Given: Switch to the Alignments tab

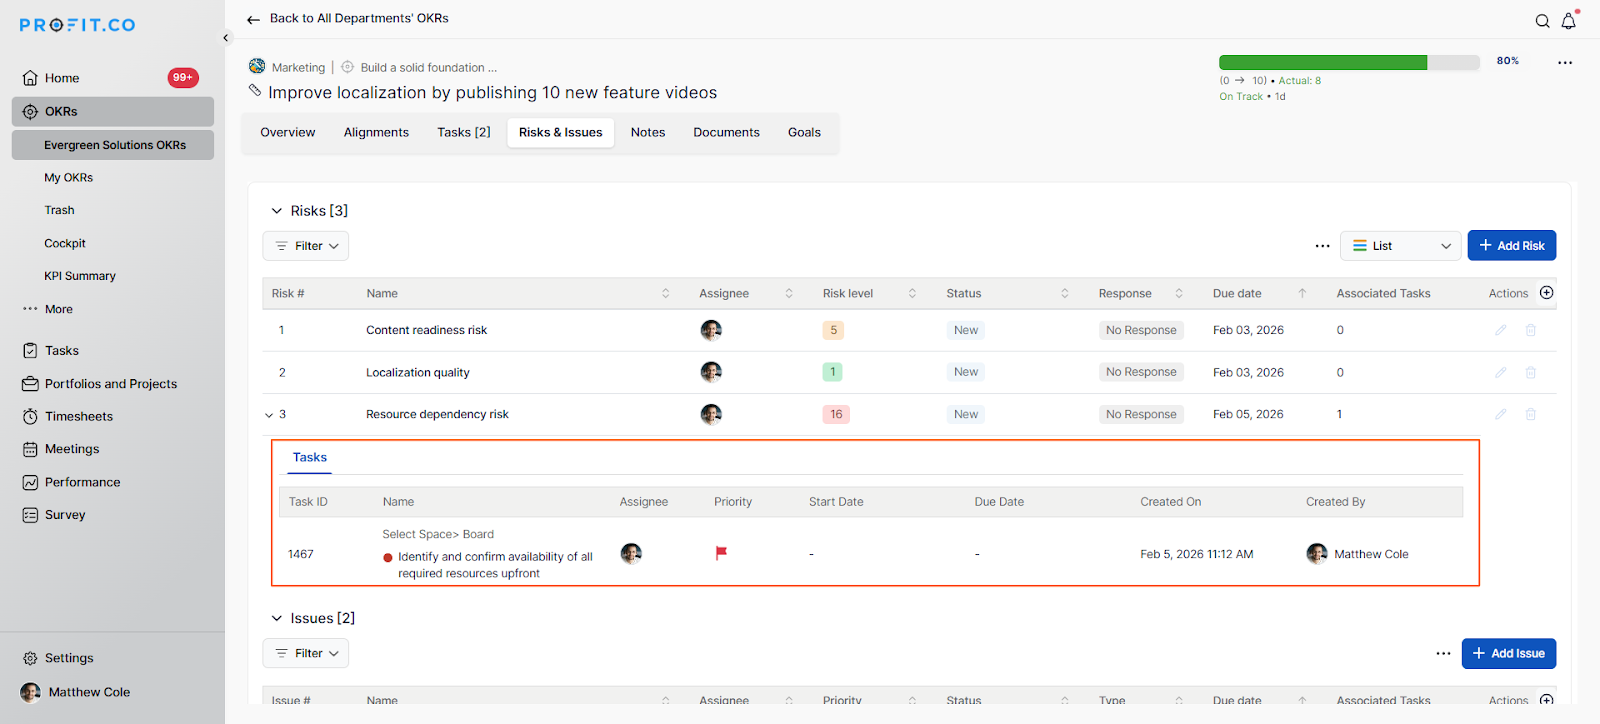Looking at the screenshot, I should [376, 132].
